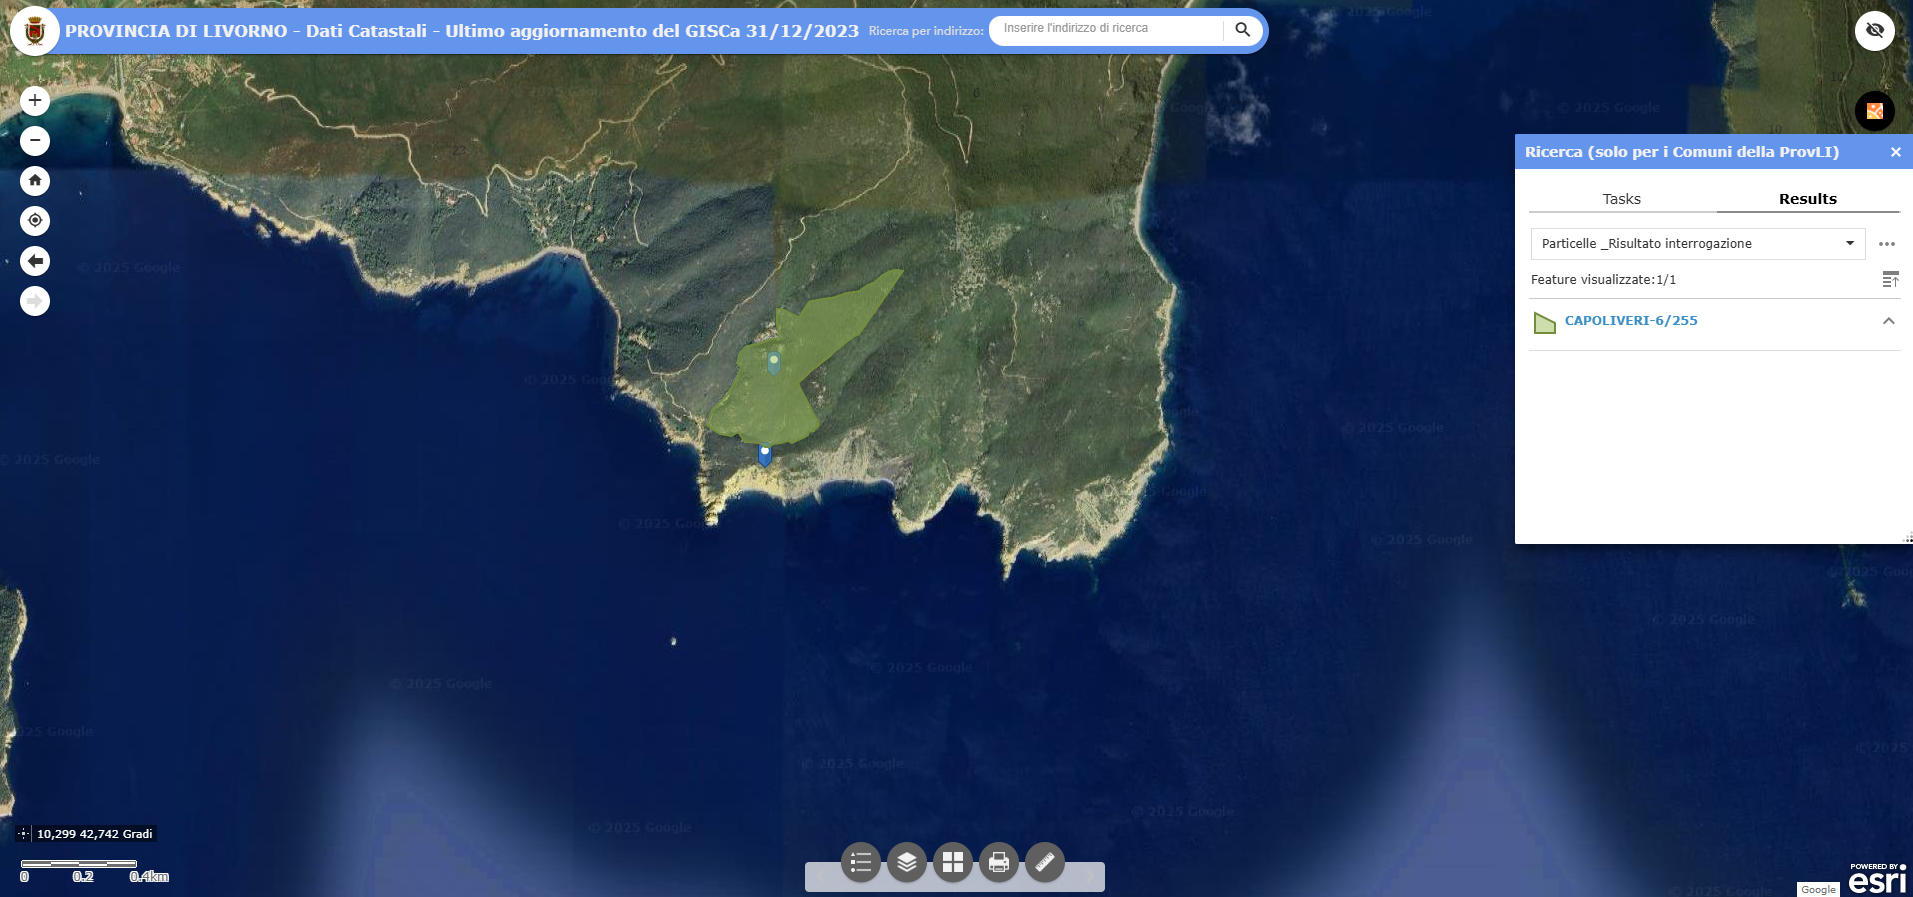Viewport: 1913px width, 897px height.
Task: Open the Particelle _Risultato interrogazione dropdown
Action: click(x=1697, y=244)
